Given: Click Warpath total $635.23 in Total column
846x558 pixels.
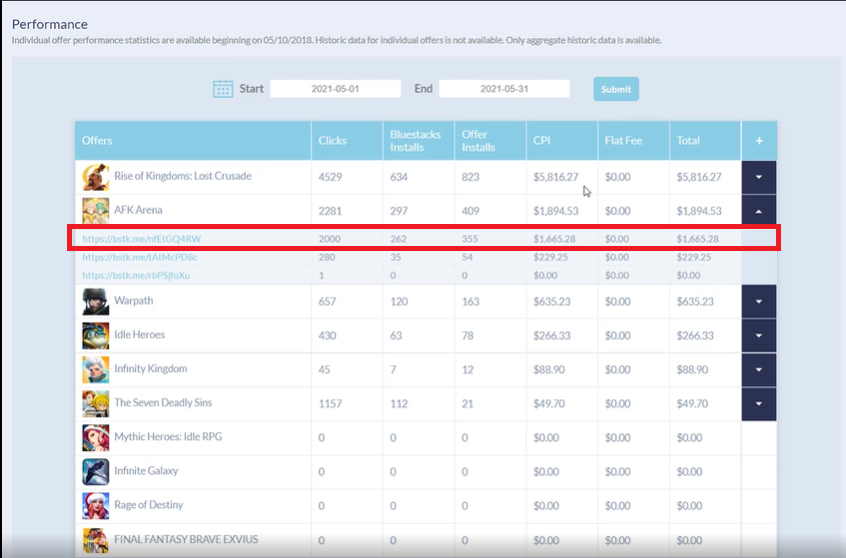Looking at the screenshot, I should point(695,302).
